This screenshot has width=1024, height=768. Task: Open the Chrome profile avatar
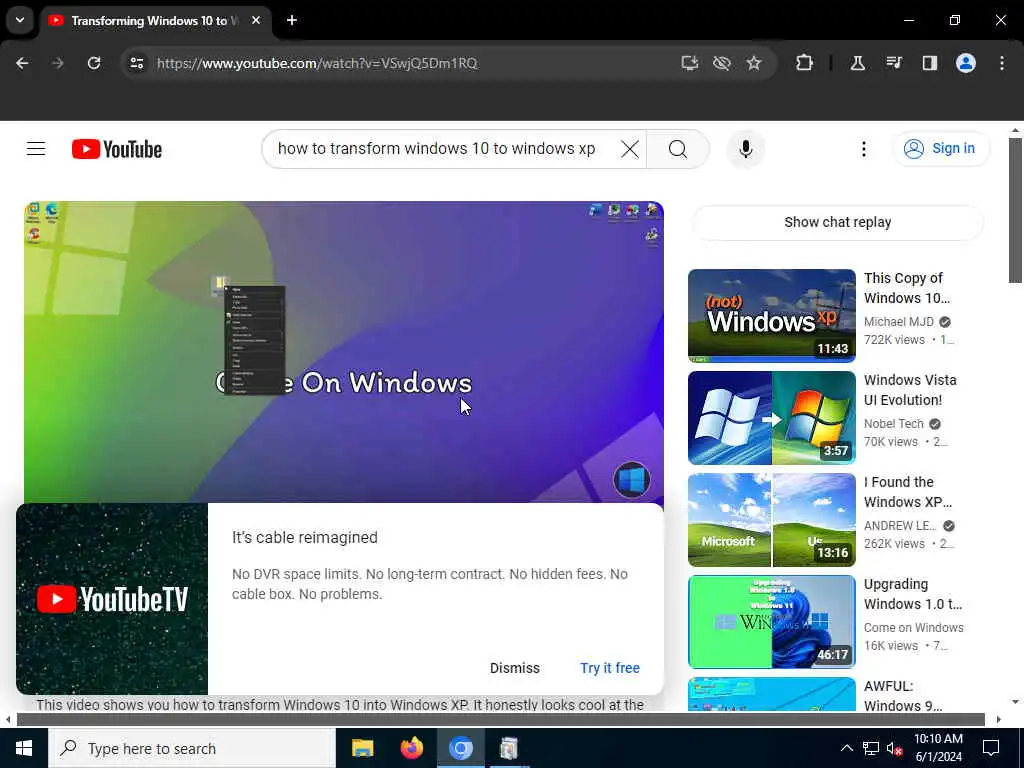click(x=966, y=63)
